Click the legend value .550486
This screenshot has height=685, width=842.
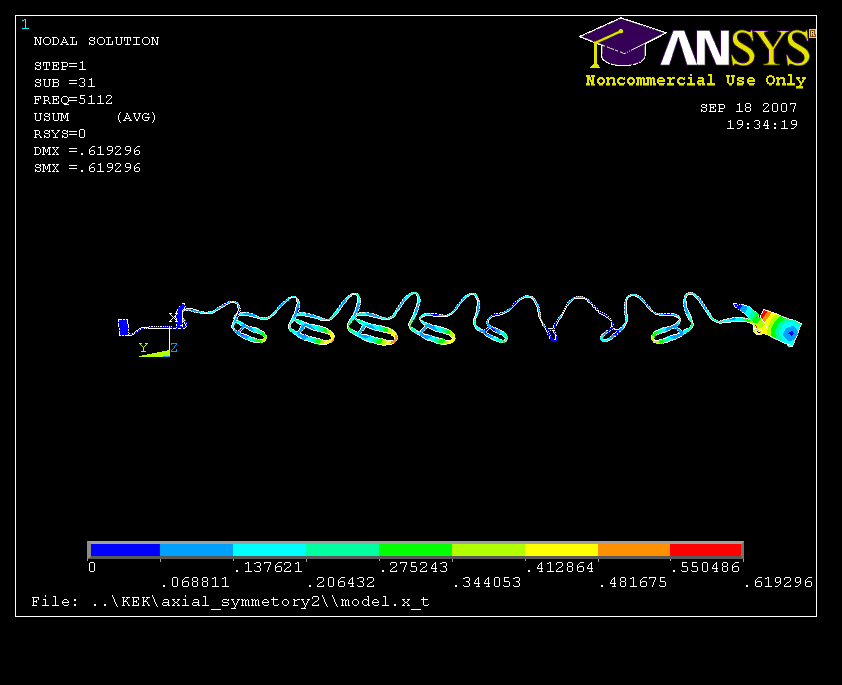[706, 567]
